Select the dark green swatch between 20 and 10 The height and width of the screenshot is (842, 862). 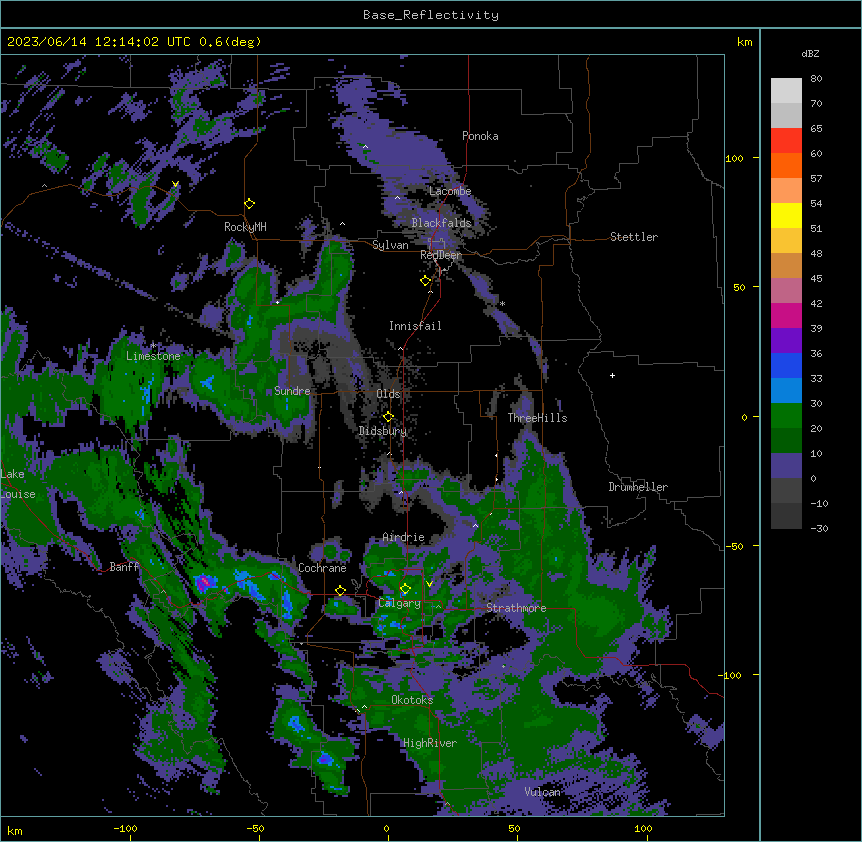[x=786, y=441]
